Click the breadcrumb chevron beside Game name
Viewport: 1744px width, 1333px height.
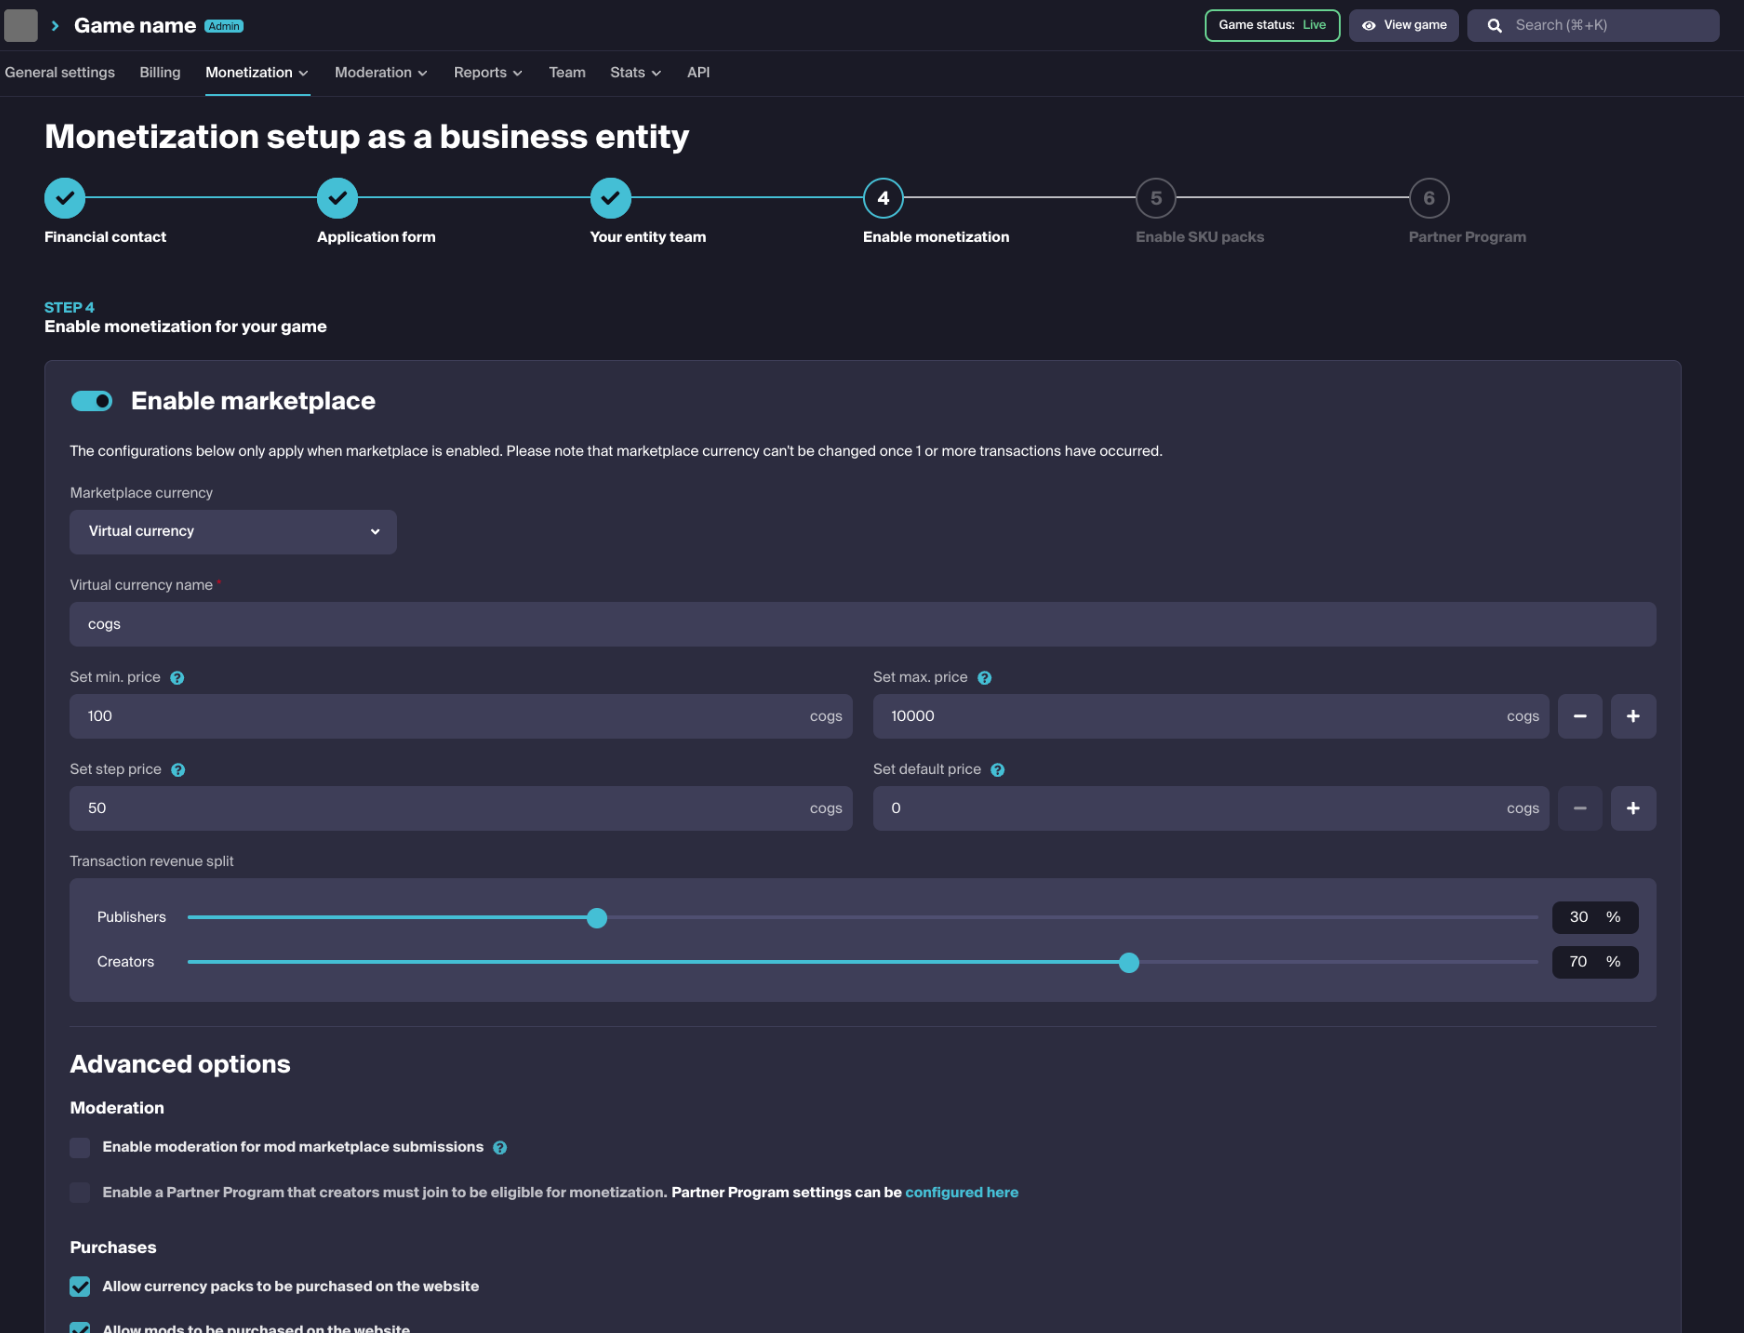pyautogui.click(x=55, y=26)
